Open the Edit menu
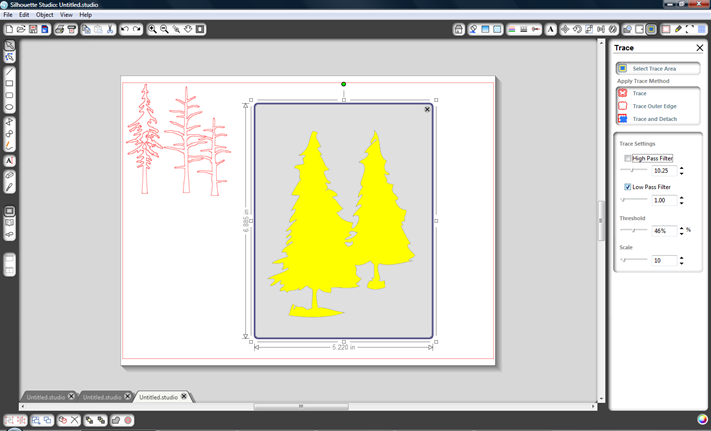 [24, 15]
